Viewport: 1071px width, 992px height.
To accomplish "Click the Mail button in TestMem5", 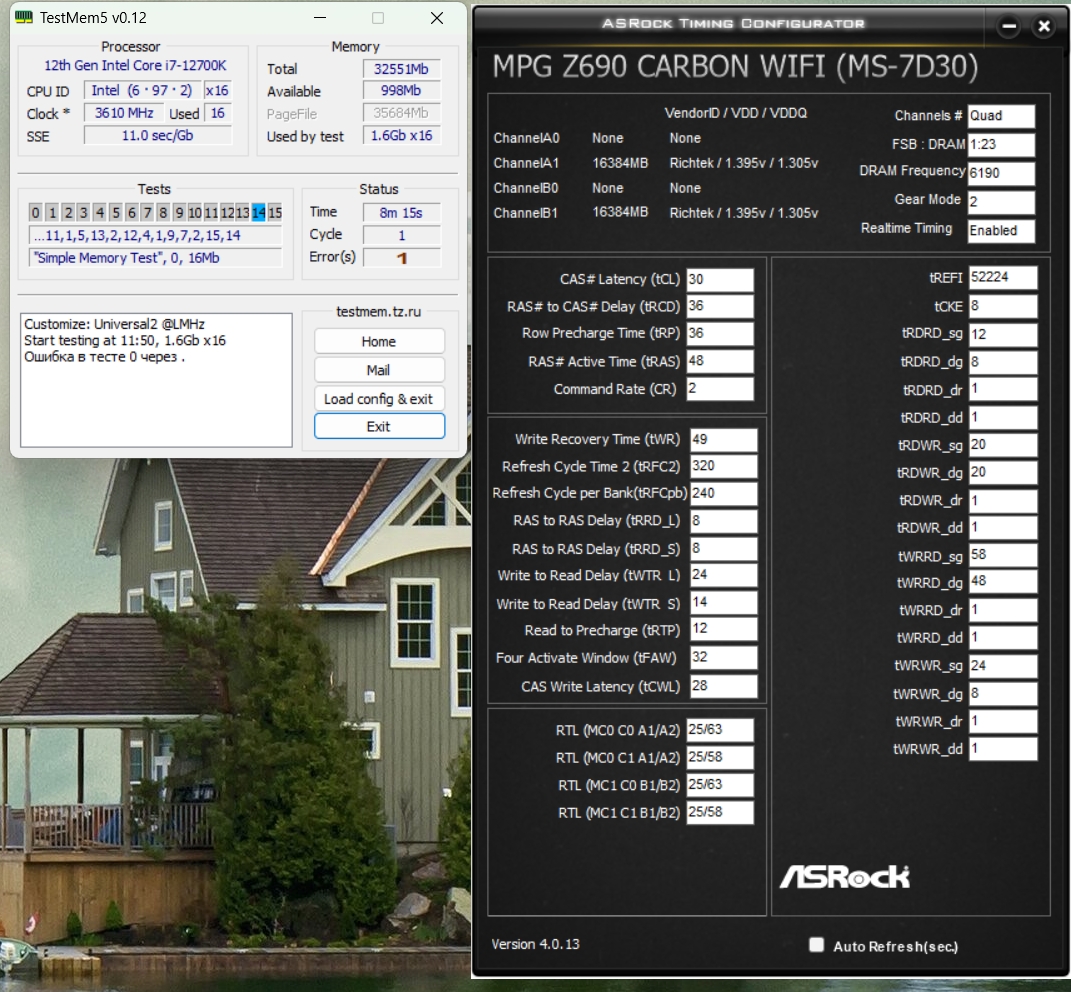I will 379,370.
